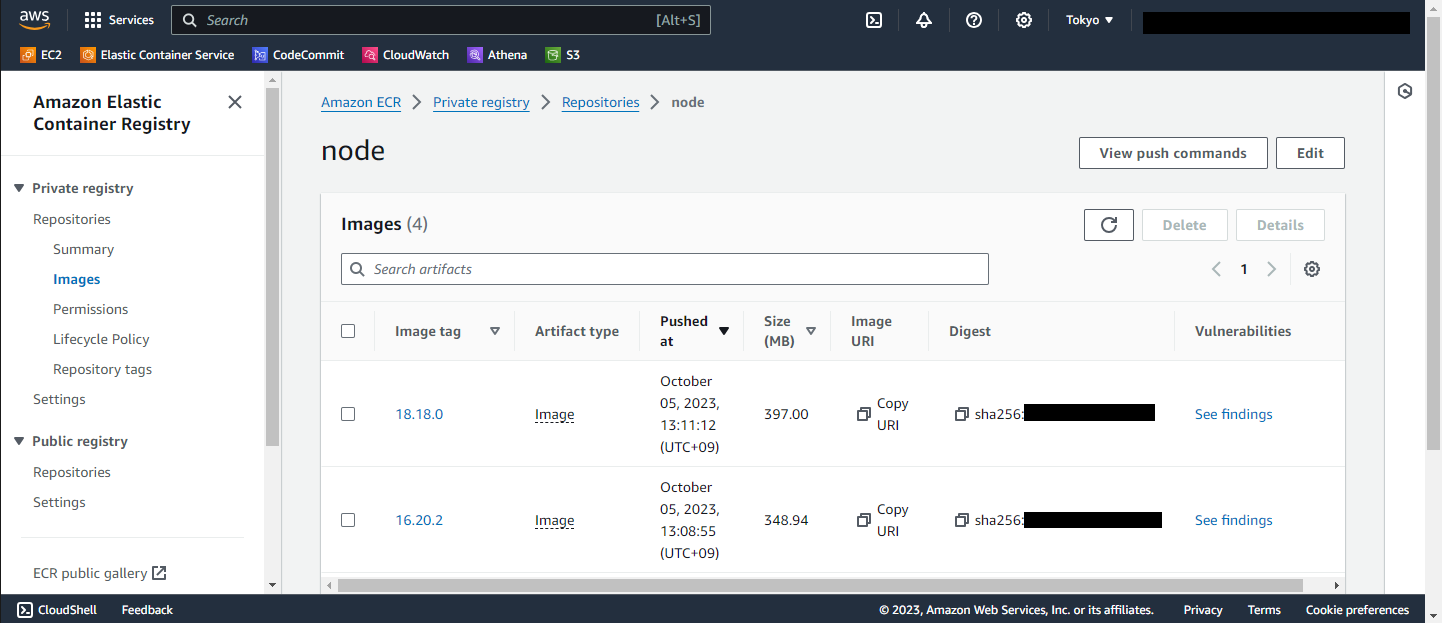Open image tag 18.18.0 link

[x=419, y=414]
